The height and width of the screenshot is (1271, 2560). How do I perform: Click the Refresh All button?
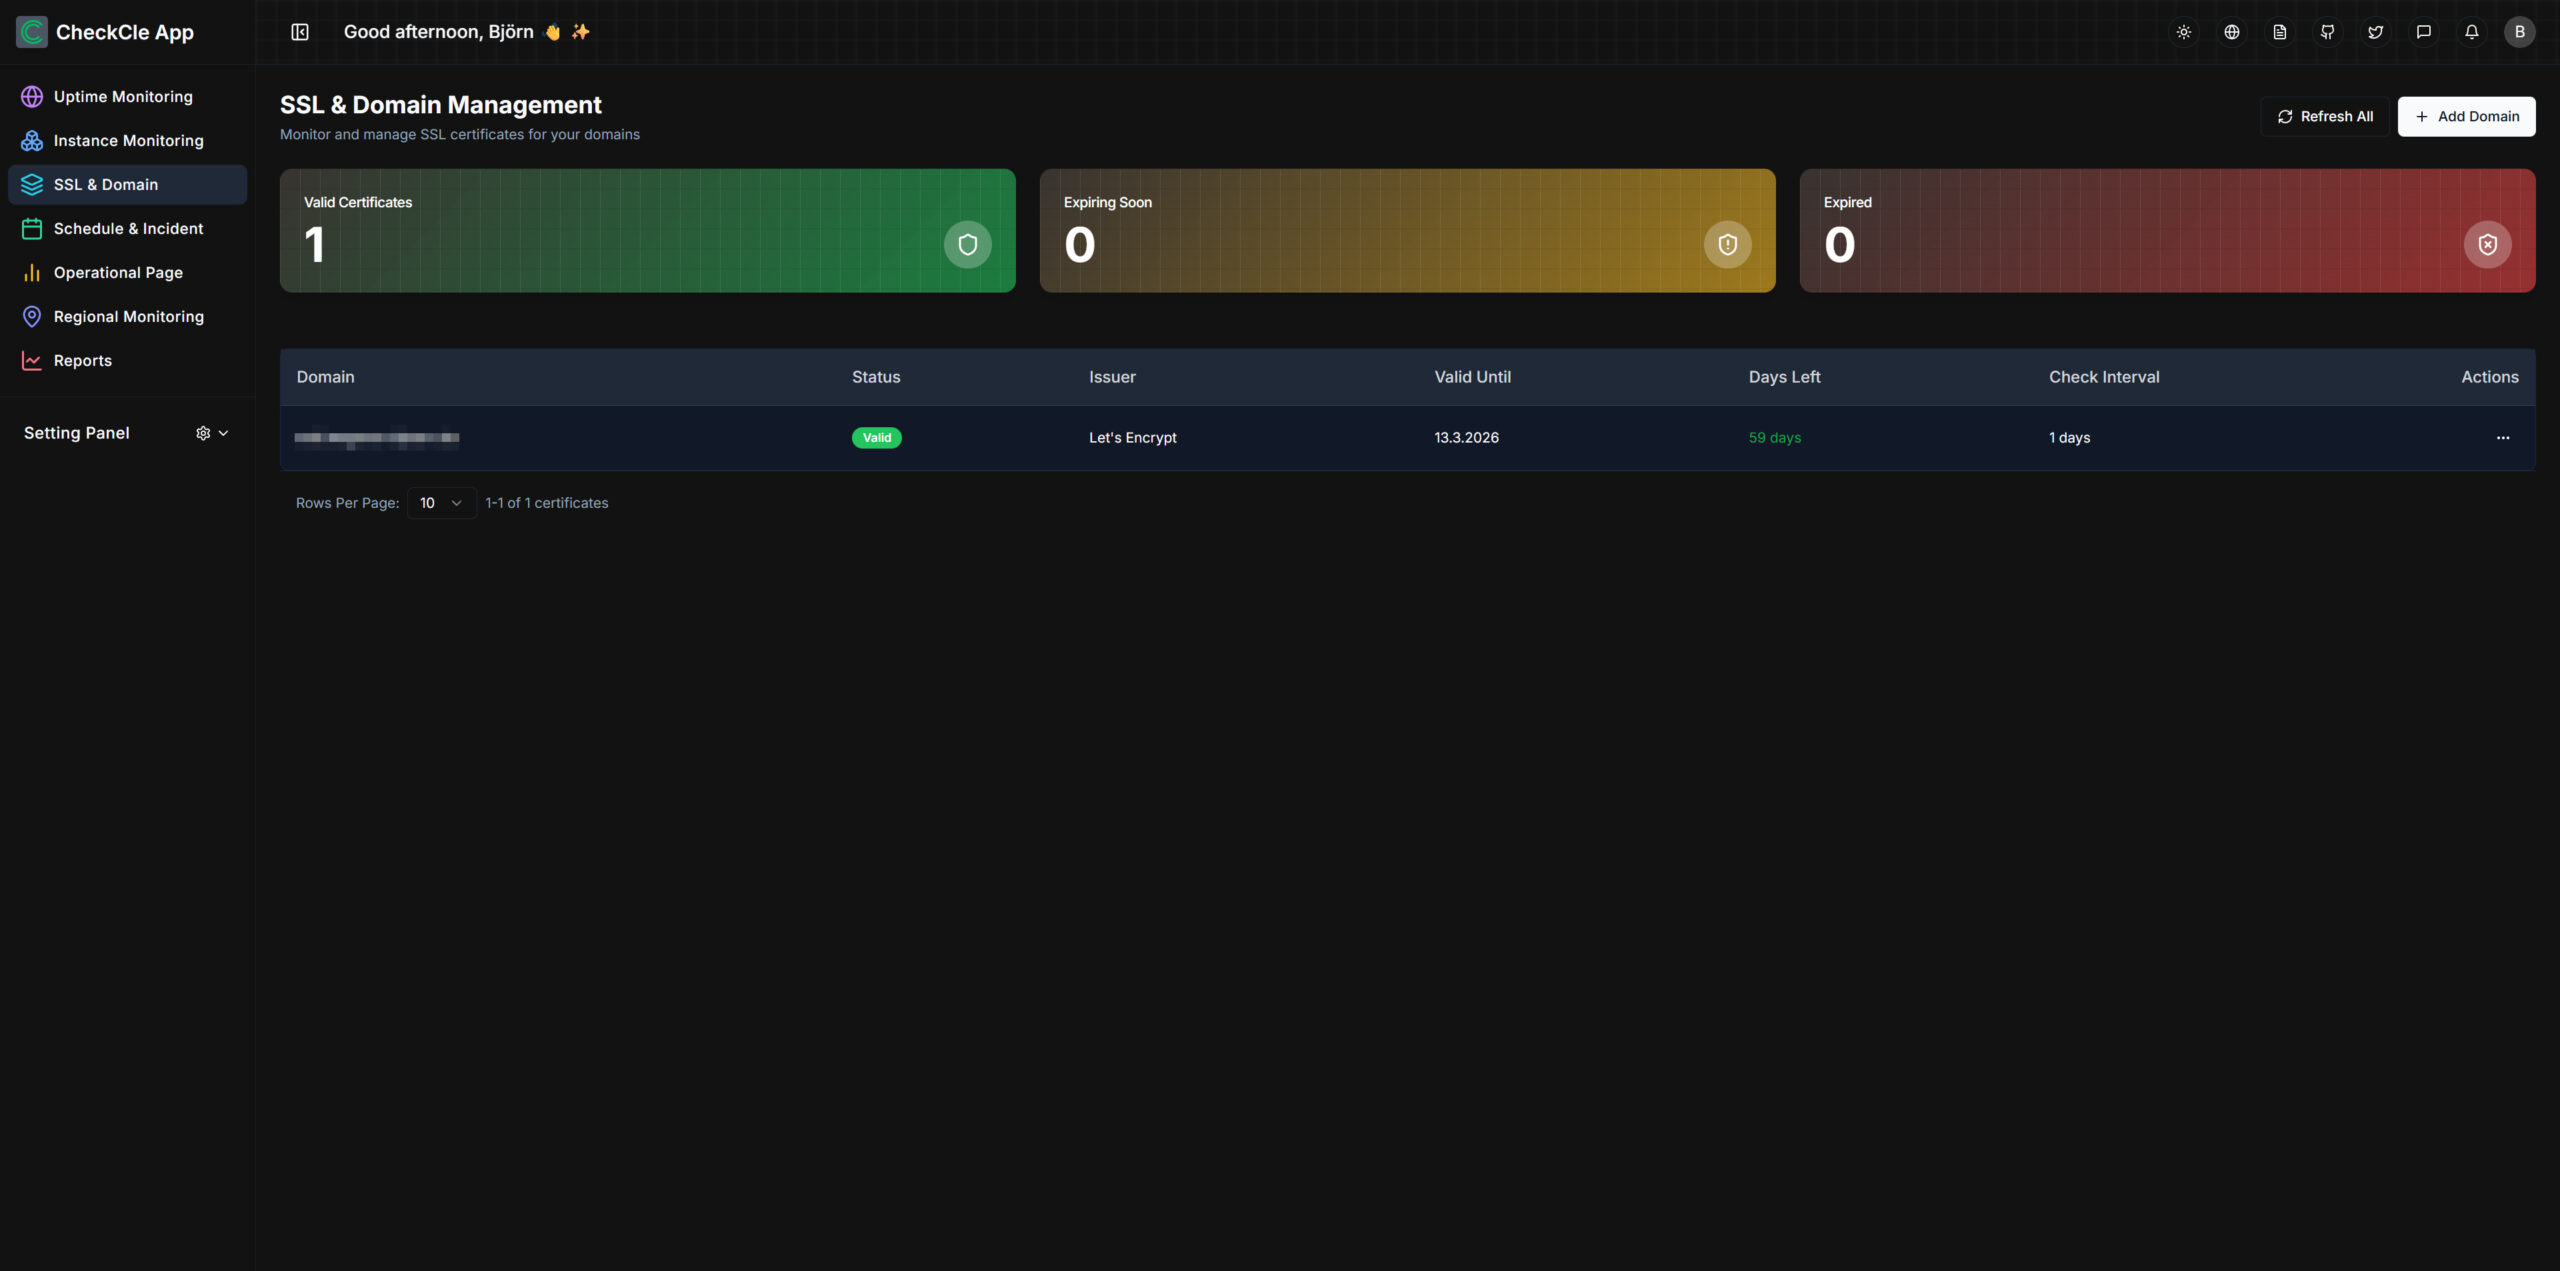coord(2325,117)
